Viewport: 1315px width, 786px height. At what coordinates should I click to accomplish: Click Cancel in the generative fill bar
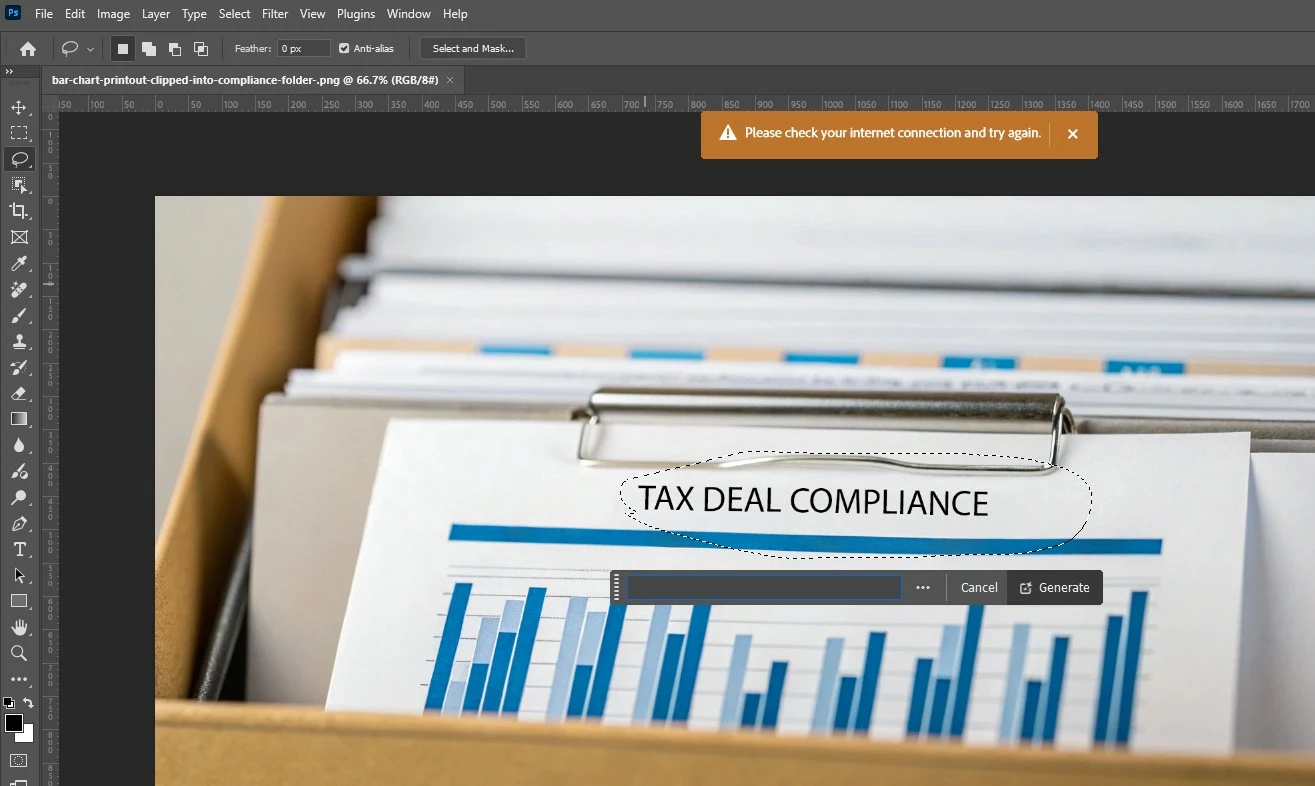click(979, 588)
